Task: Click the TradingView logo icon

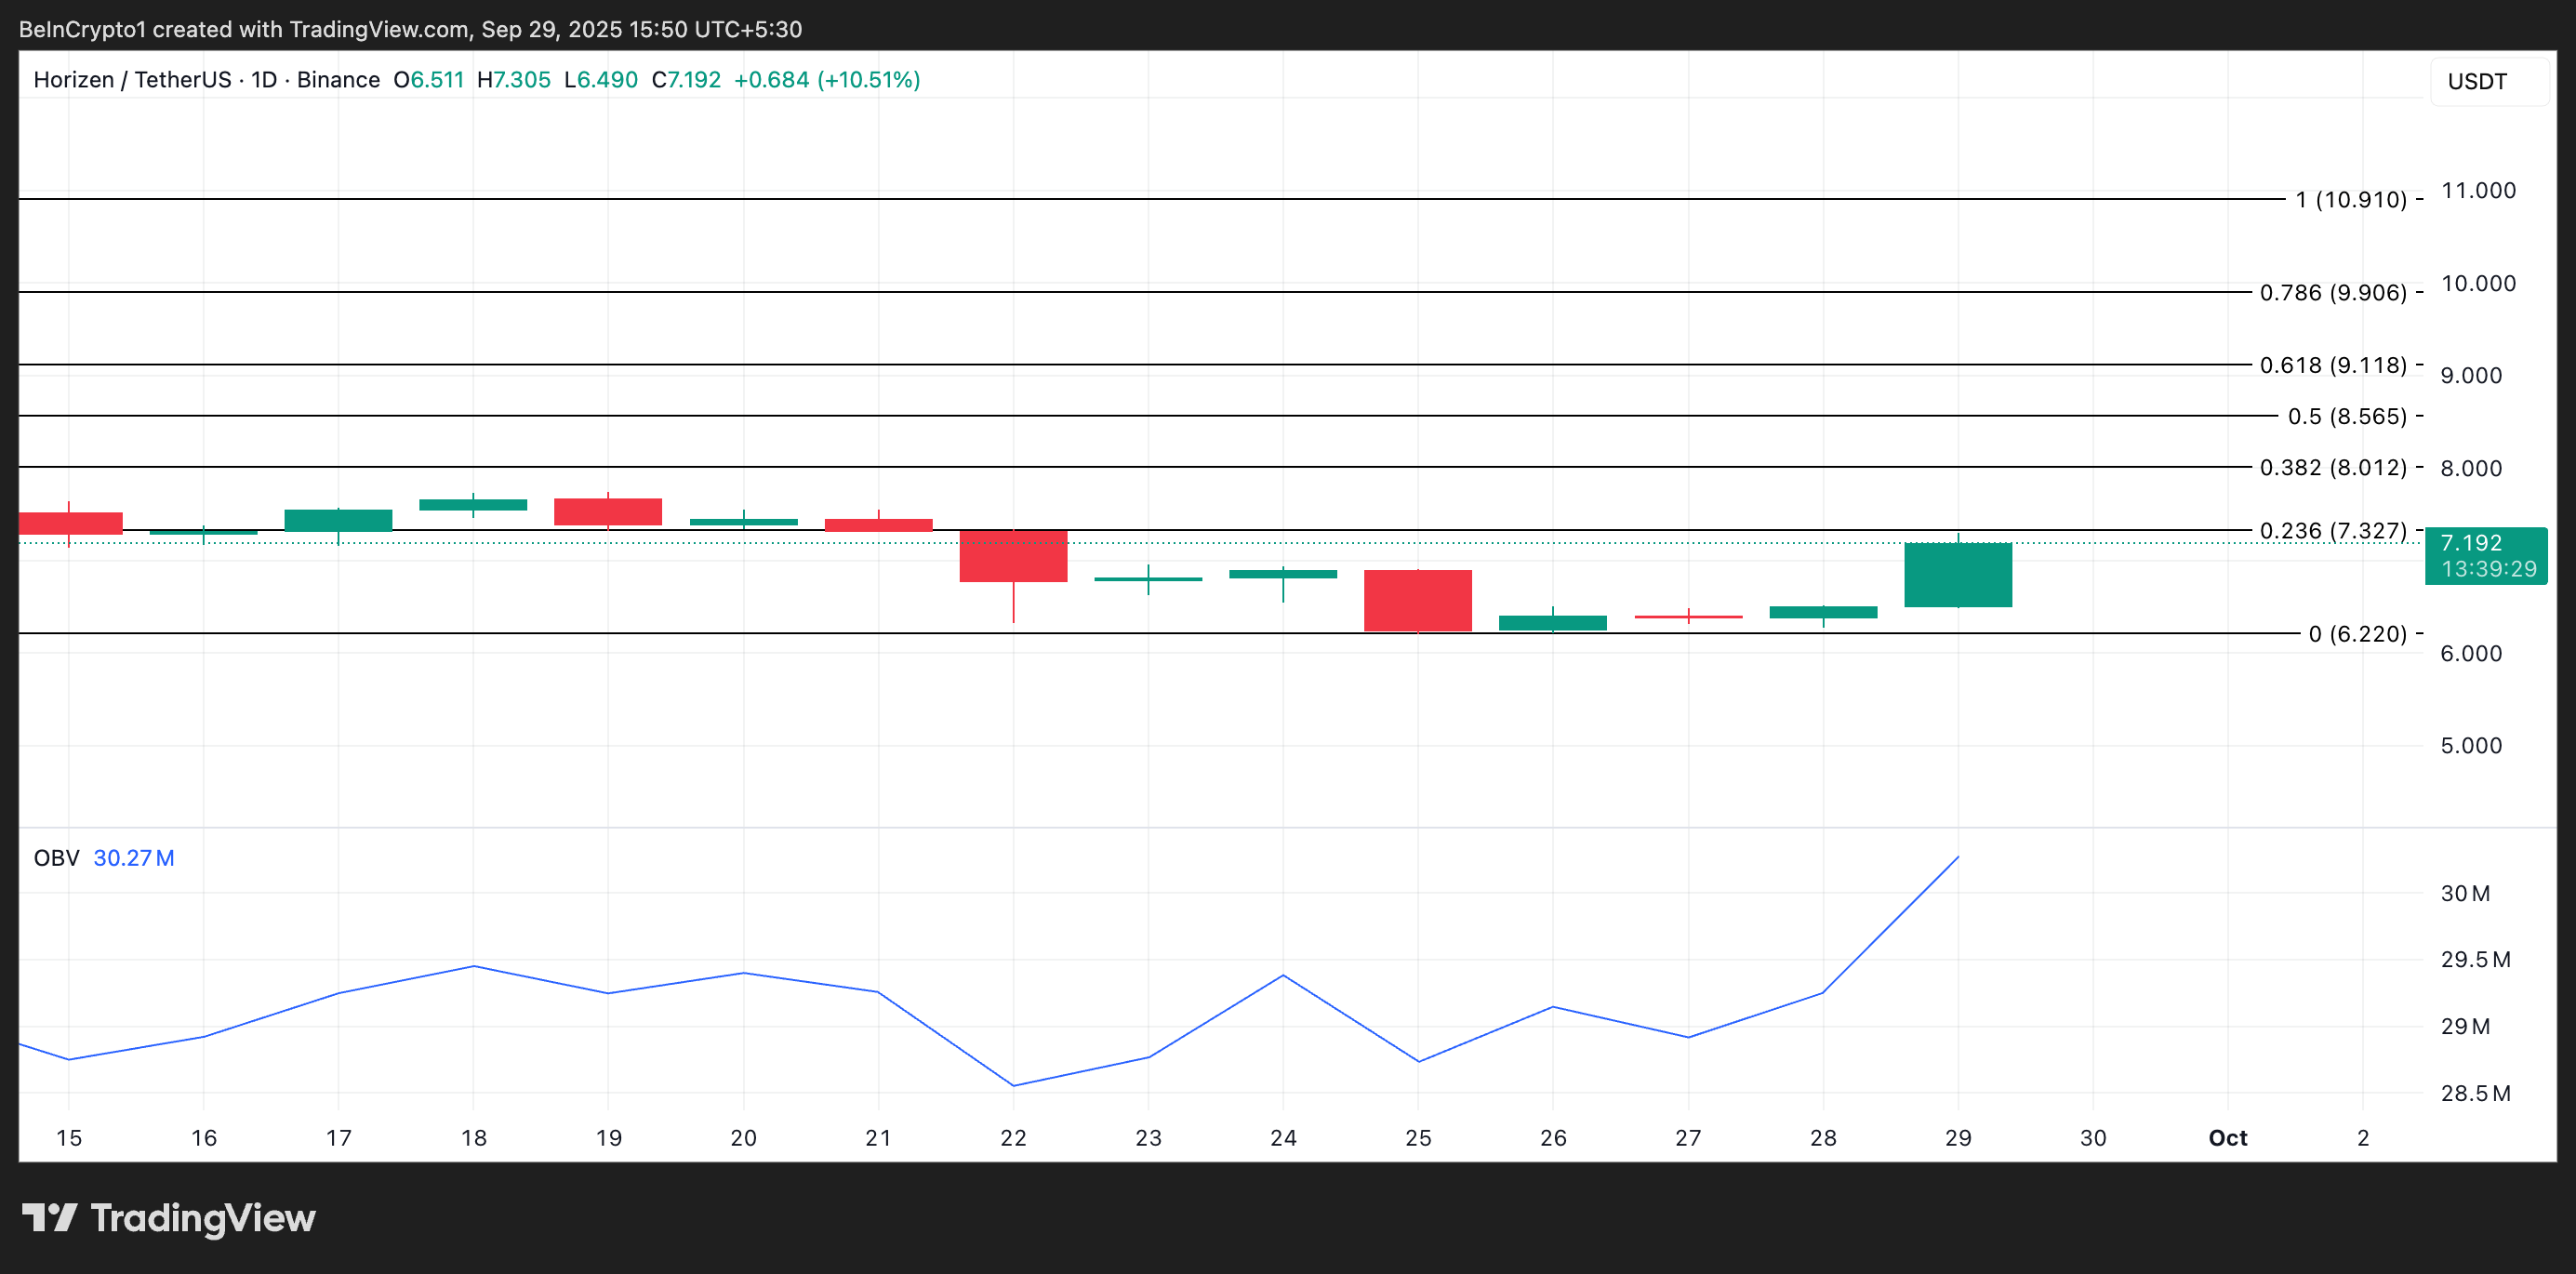Action: [x=50, y=1217]
